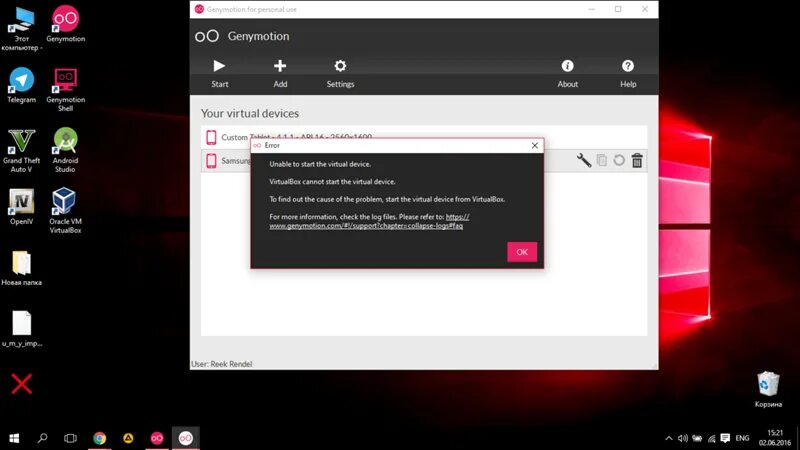
Task: Select the red X desktop icon
Action: pyautogui.click(x=21, y=384)
